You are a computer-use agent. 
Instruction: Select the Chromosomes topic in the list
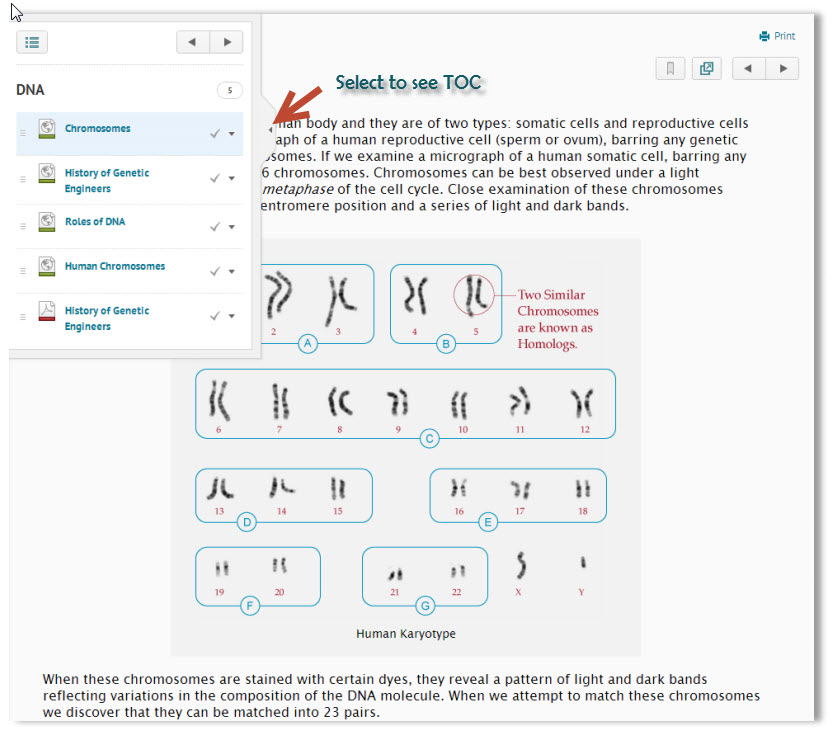(x=97, y=129)
